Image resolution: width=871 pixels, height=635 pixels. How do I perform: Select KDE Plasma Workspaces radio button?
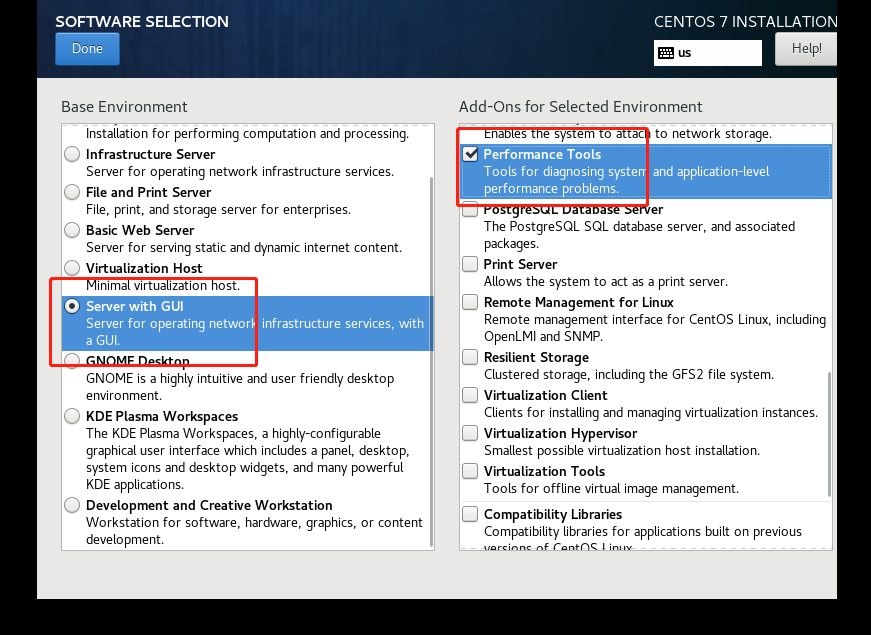[72, 416]
